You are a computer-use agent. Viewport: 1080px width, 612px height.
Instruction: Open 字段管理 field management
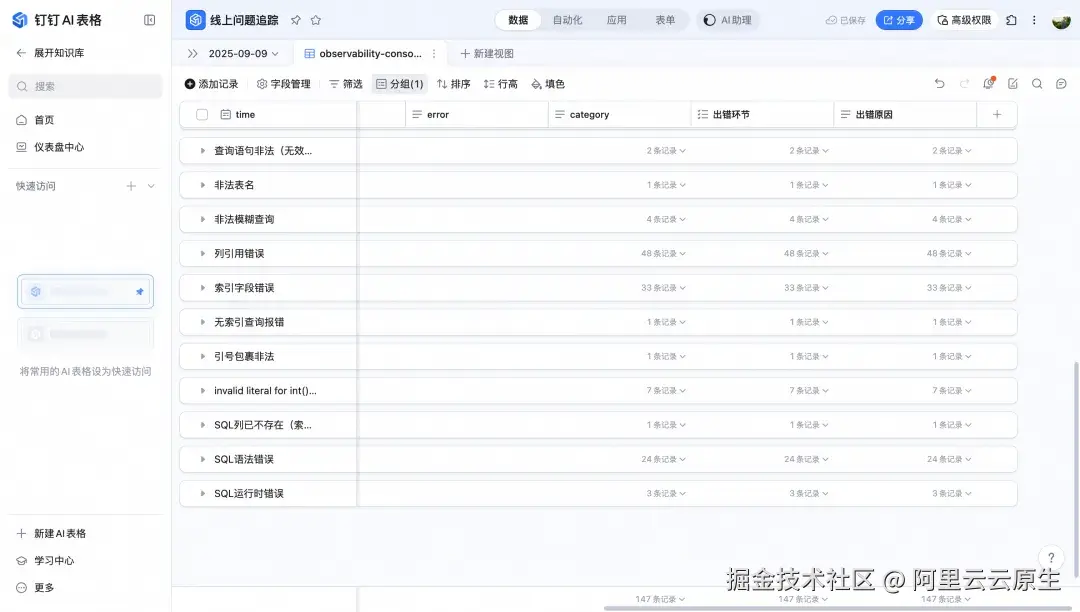pos(283,84)
